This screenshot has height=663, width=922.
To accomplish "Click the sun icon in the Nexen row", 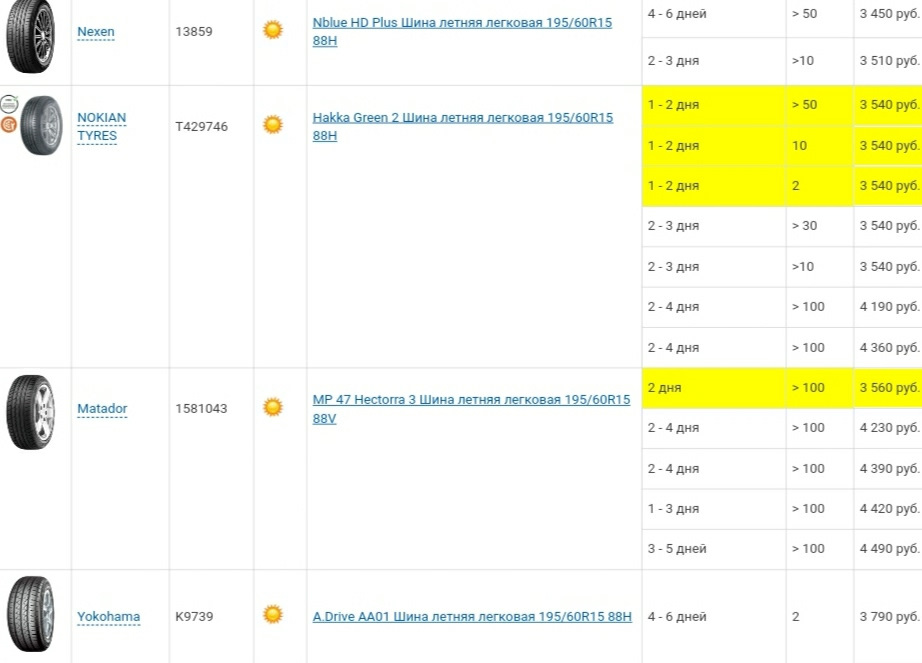I will point(272,30).
